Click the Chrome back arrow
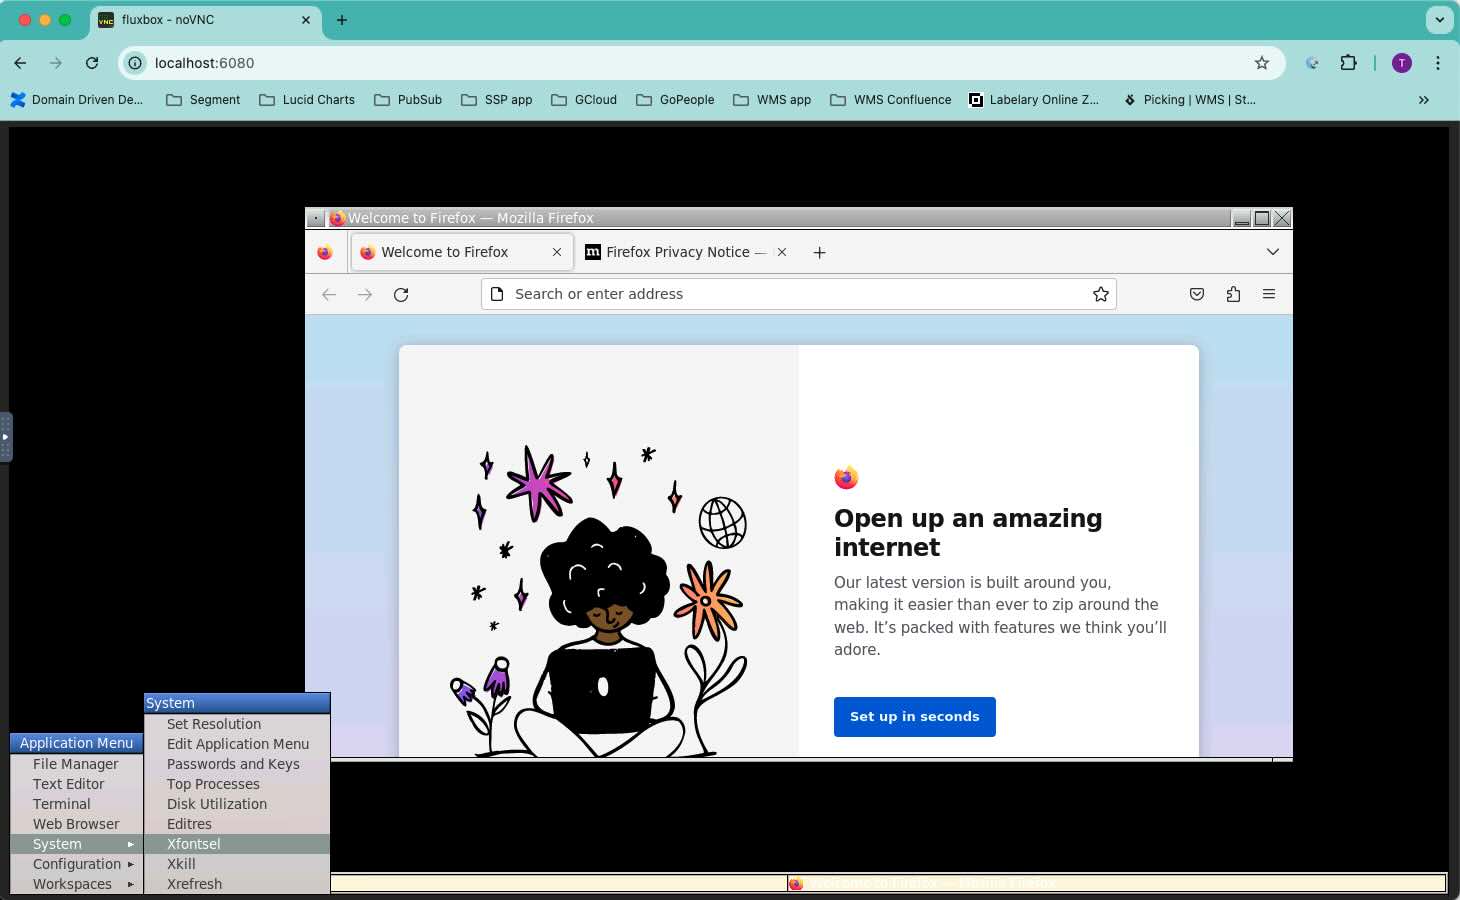 [20, 63]
